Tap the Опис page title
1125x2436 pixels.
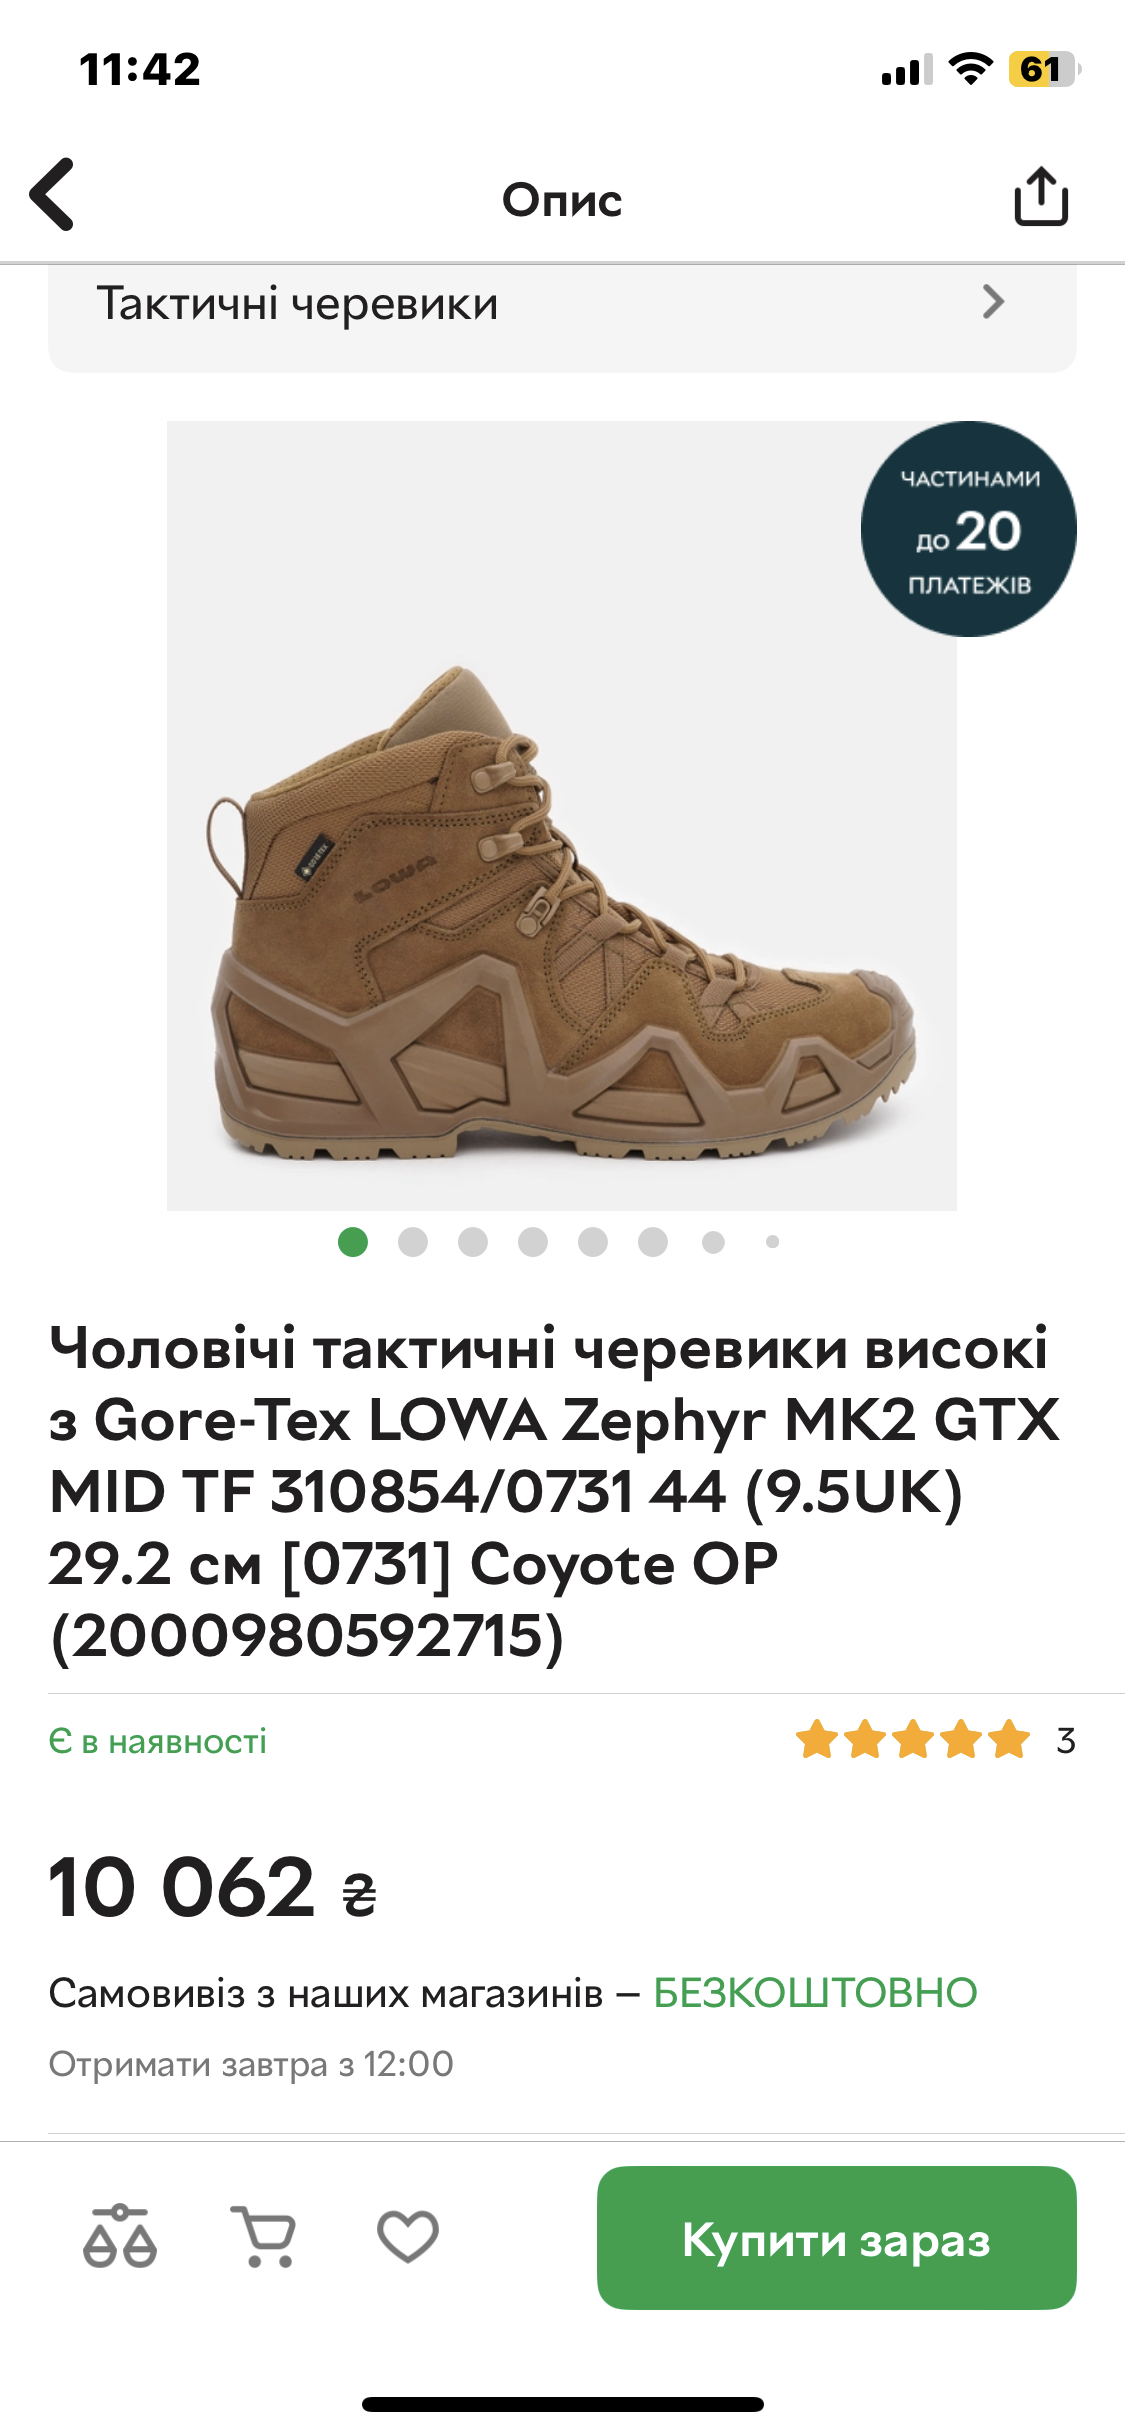tap(562, 200)
